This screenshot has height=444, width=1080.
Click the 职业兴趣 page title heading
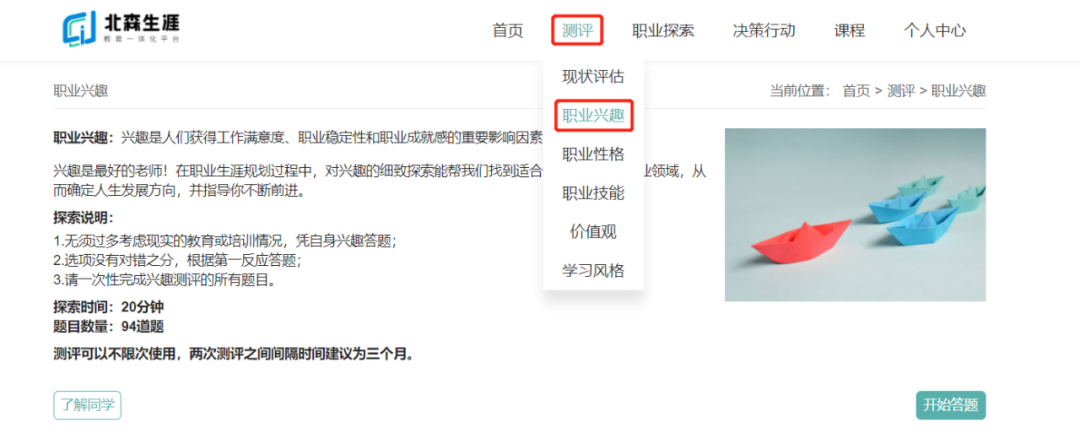(x=81, y=91)
